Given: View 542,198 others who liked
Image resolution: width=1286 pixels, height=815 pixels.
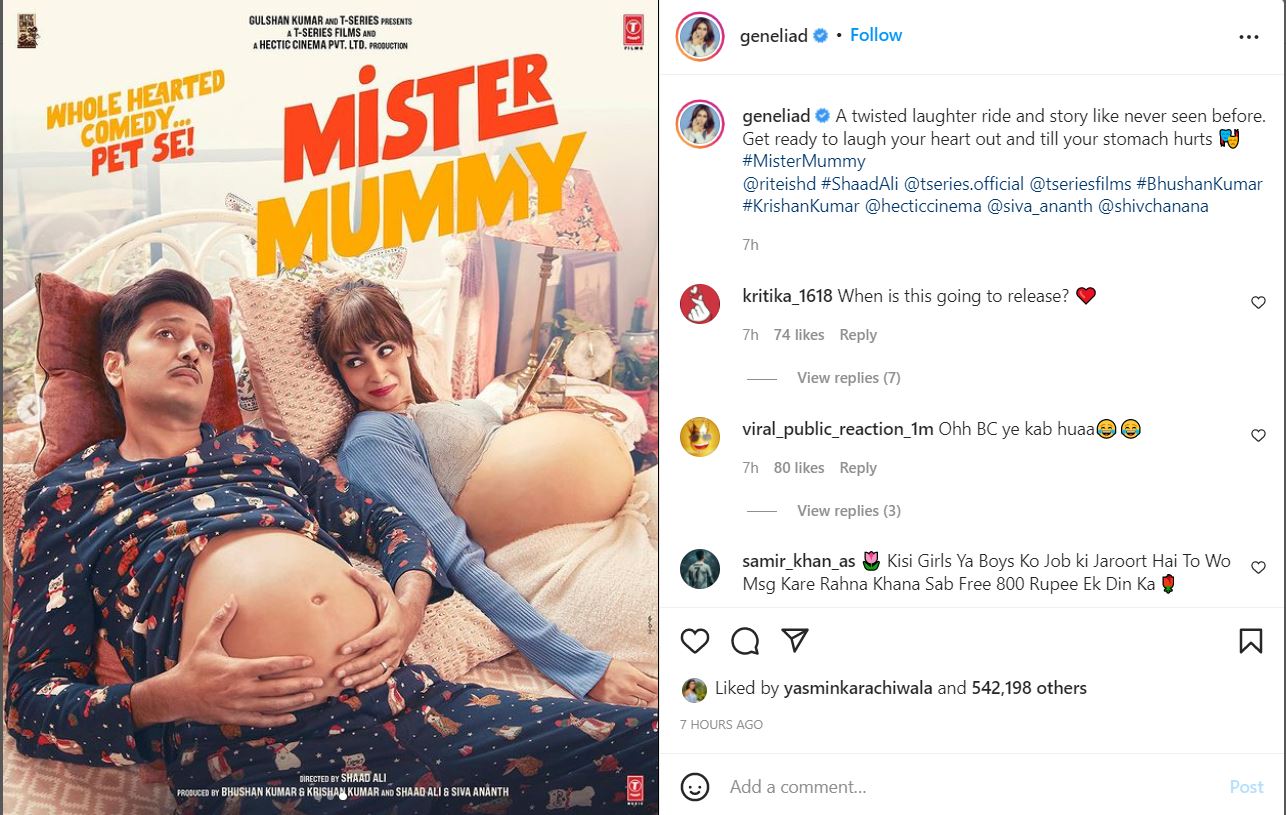Looking at the screenshot, I should 1029,688.
